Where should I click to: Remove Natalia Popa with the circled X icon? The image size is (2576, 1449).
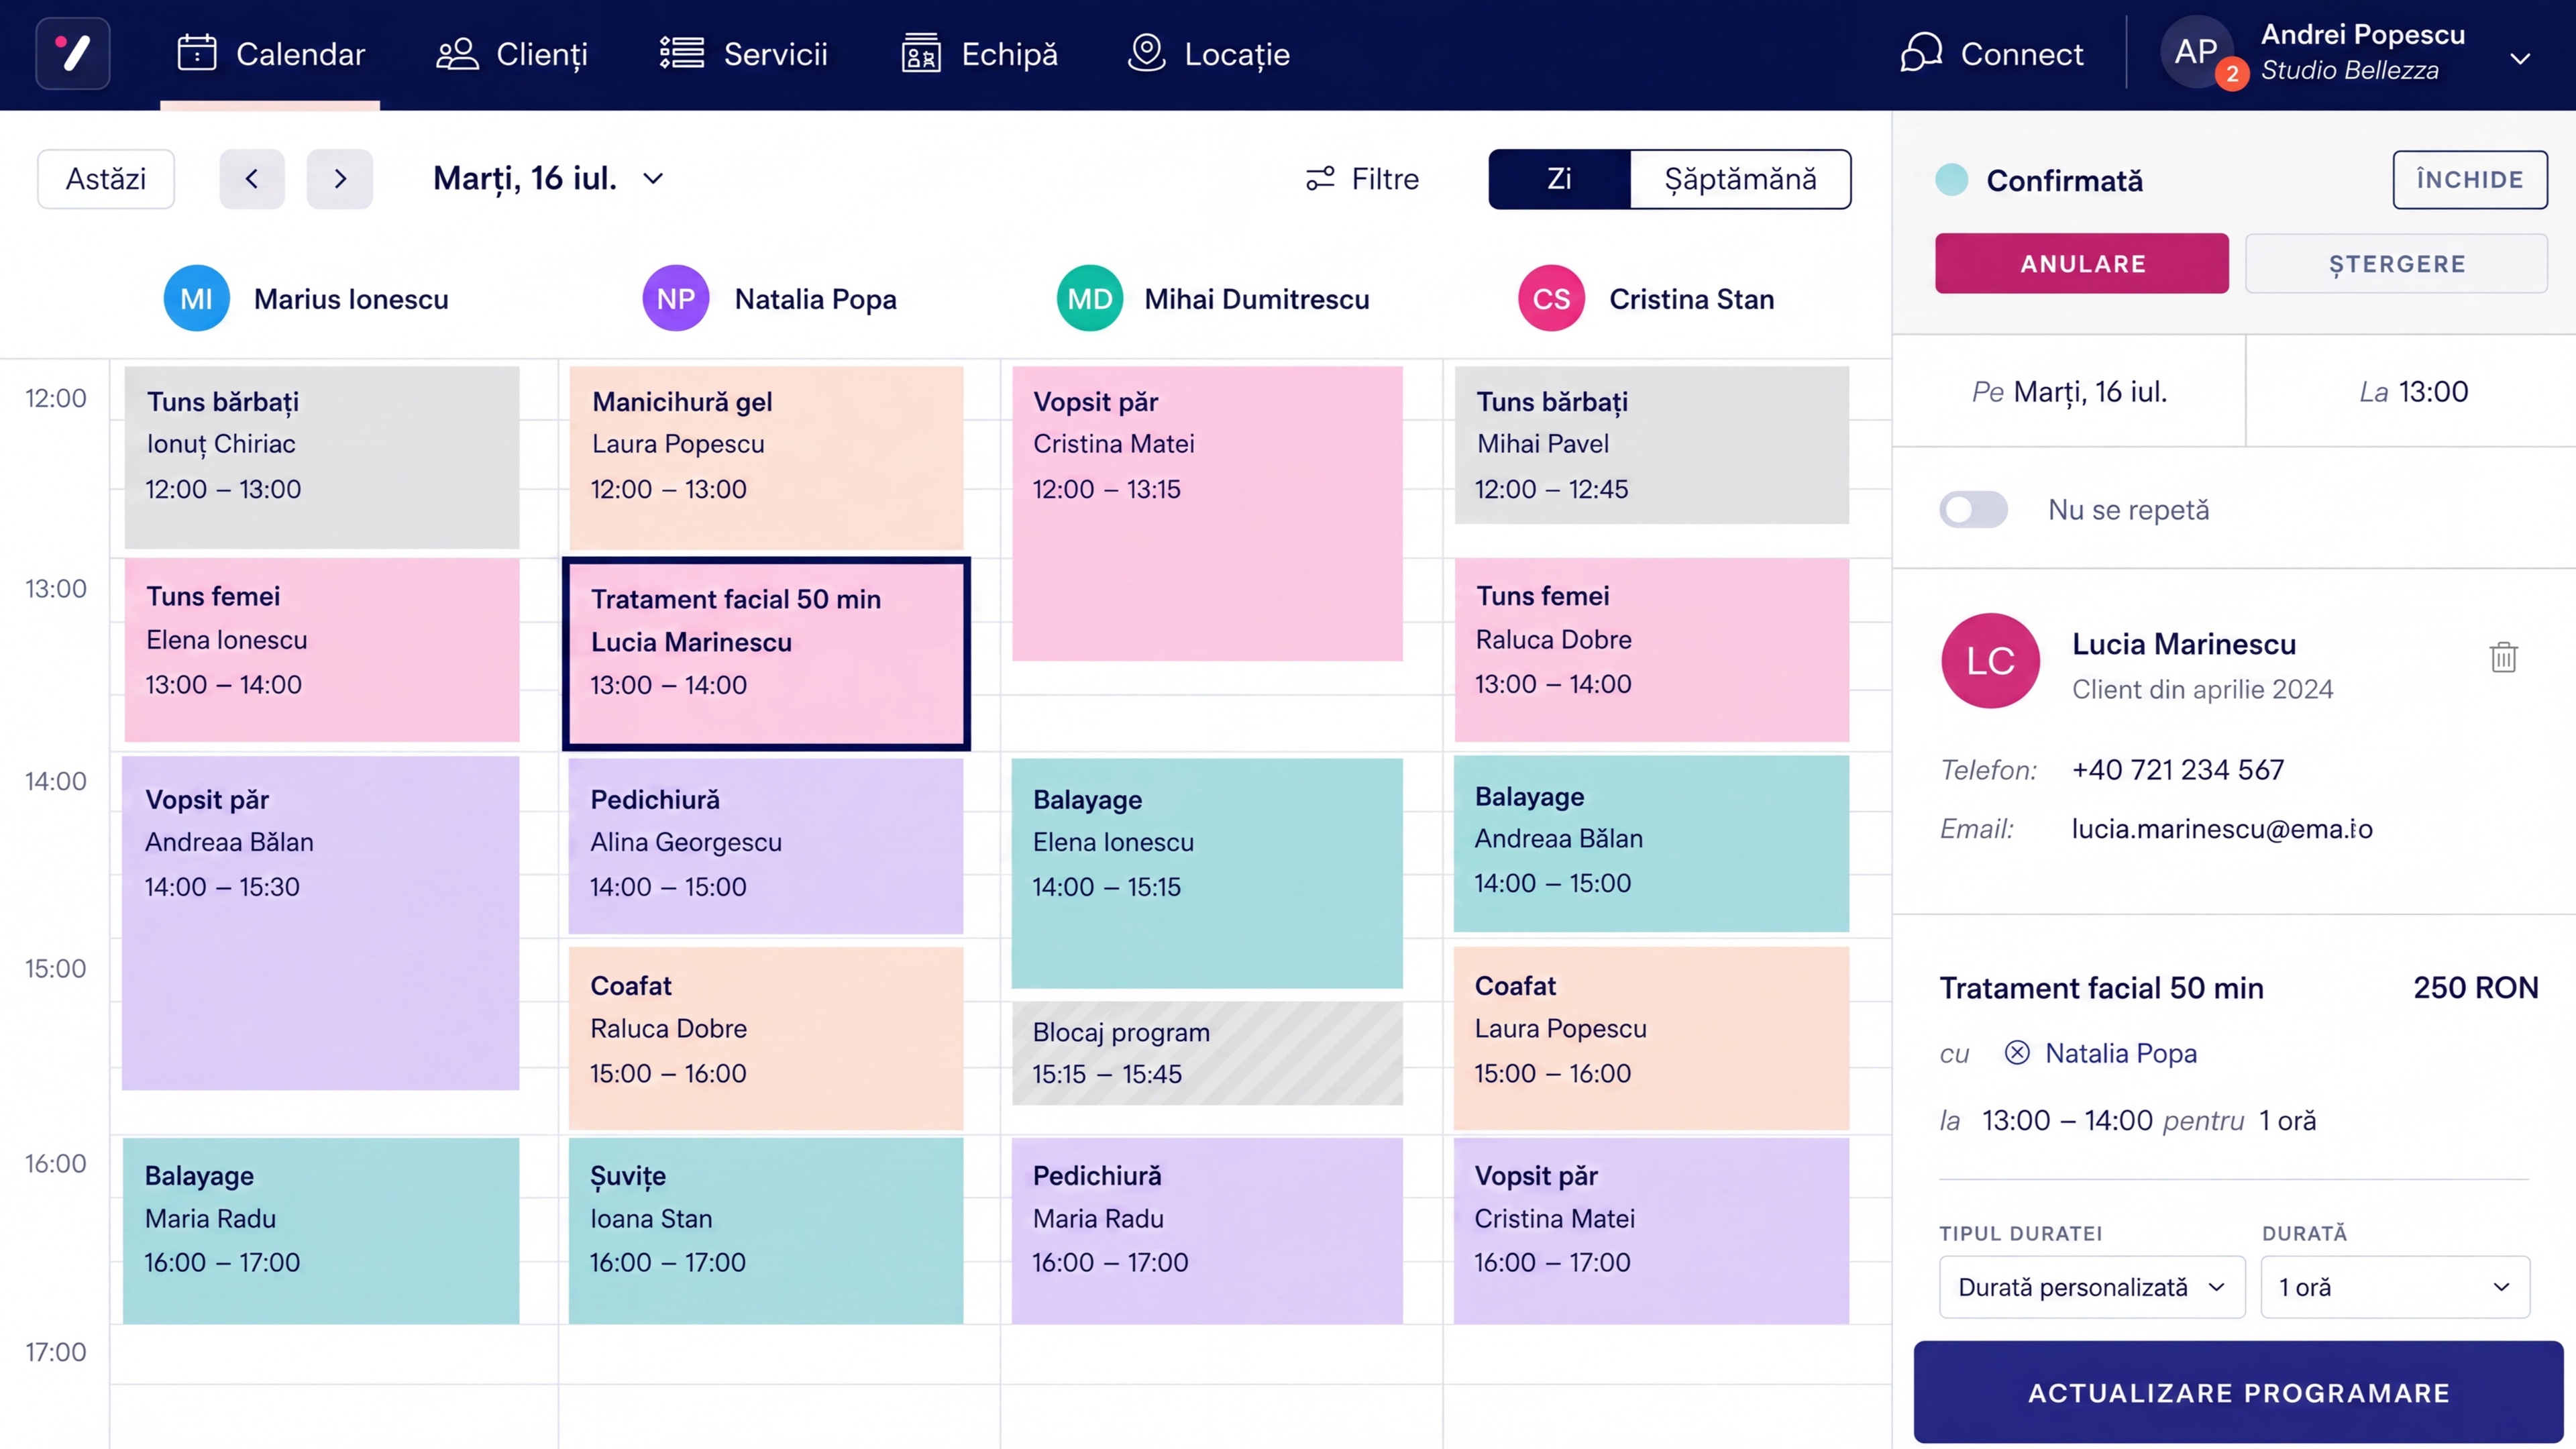pyautogui.click(x=2017, y=1053)
